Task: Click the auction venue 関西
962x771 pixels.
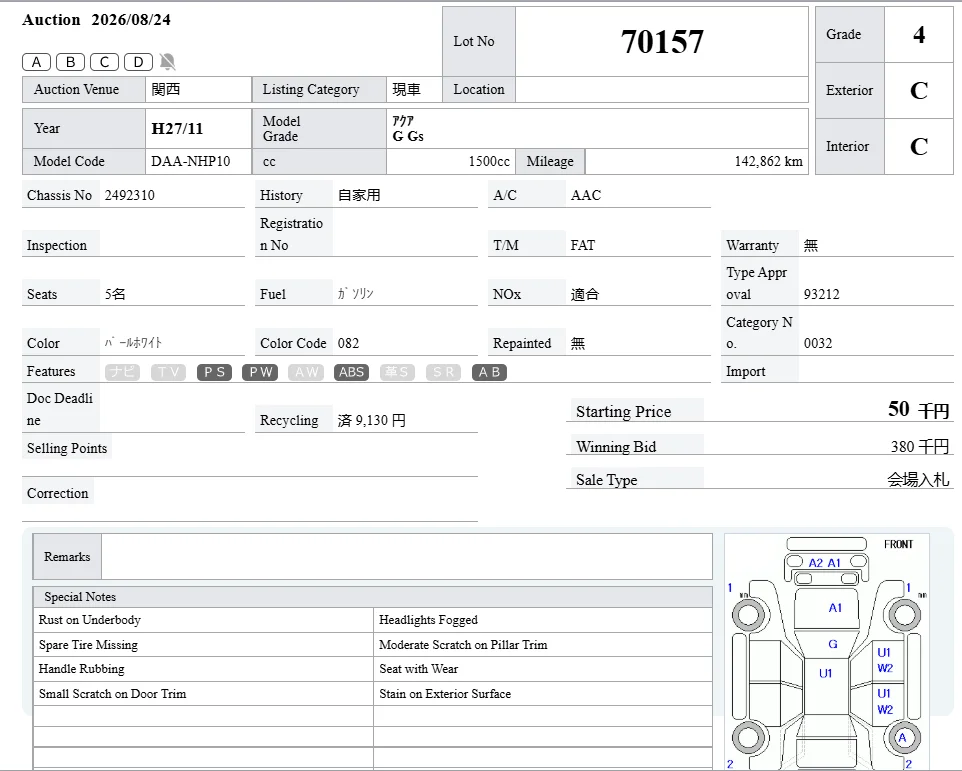Action: (x=166, y=90)
